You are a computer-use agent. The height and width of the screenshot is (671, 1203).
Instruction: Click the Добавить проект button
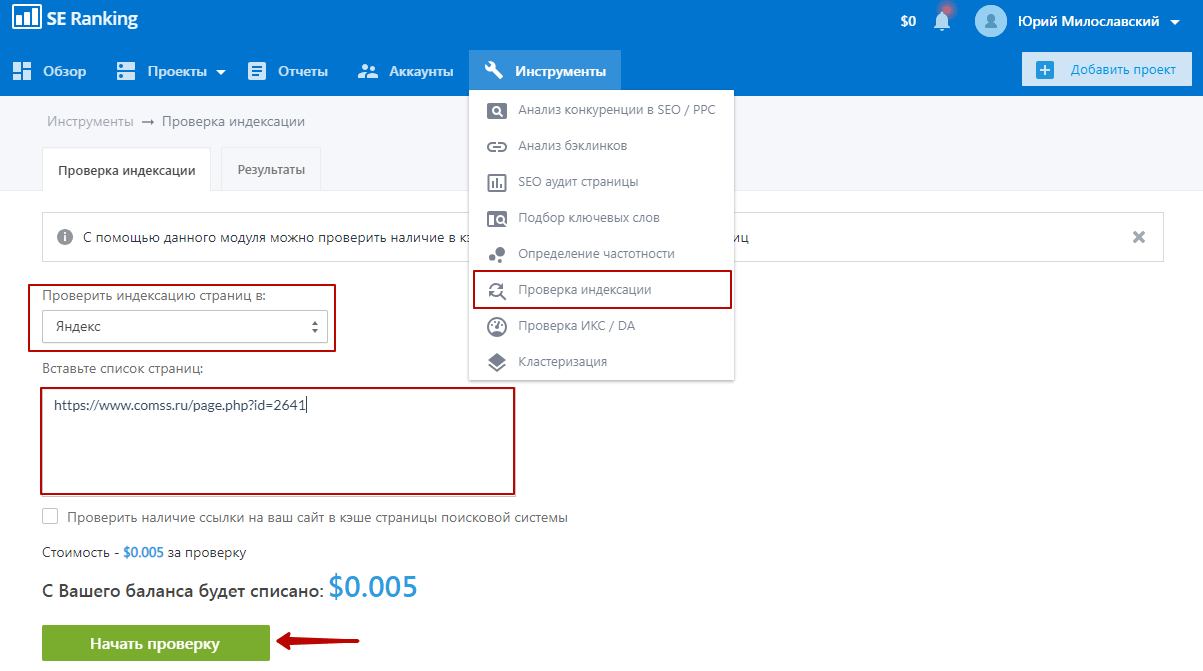click(1106, 70)
